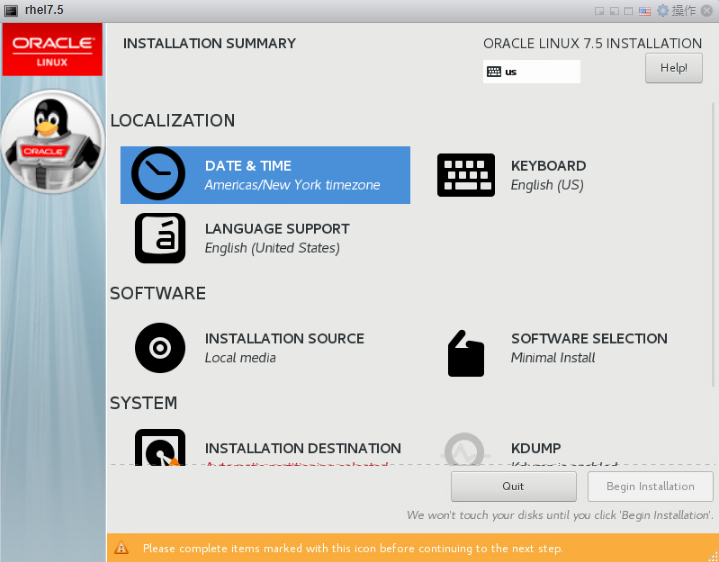Open the Kdump icon
This screenshot has width=719, height=562.
(x=465, y=449)
